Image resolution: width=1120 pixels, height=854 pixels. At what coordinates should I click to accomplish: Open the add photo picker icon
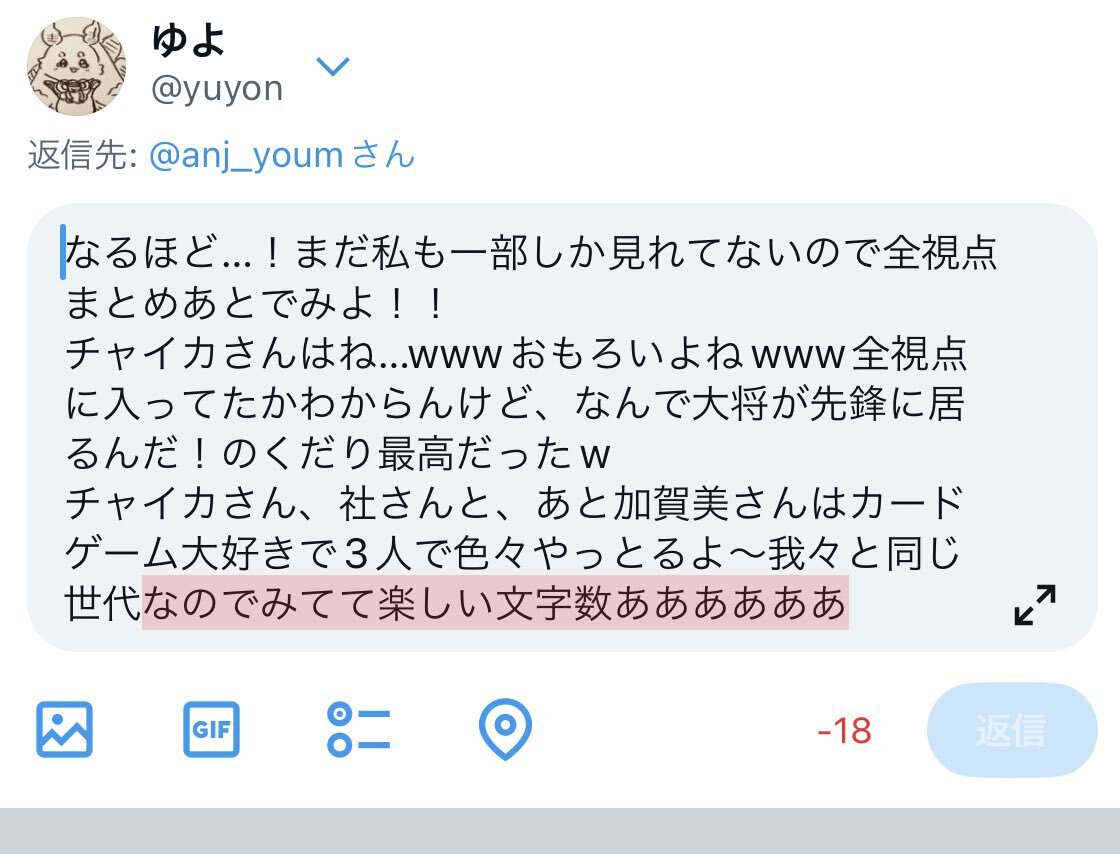(64, 729)
